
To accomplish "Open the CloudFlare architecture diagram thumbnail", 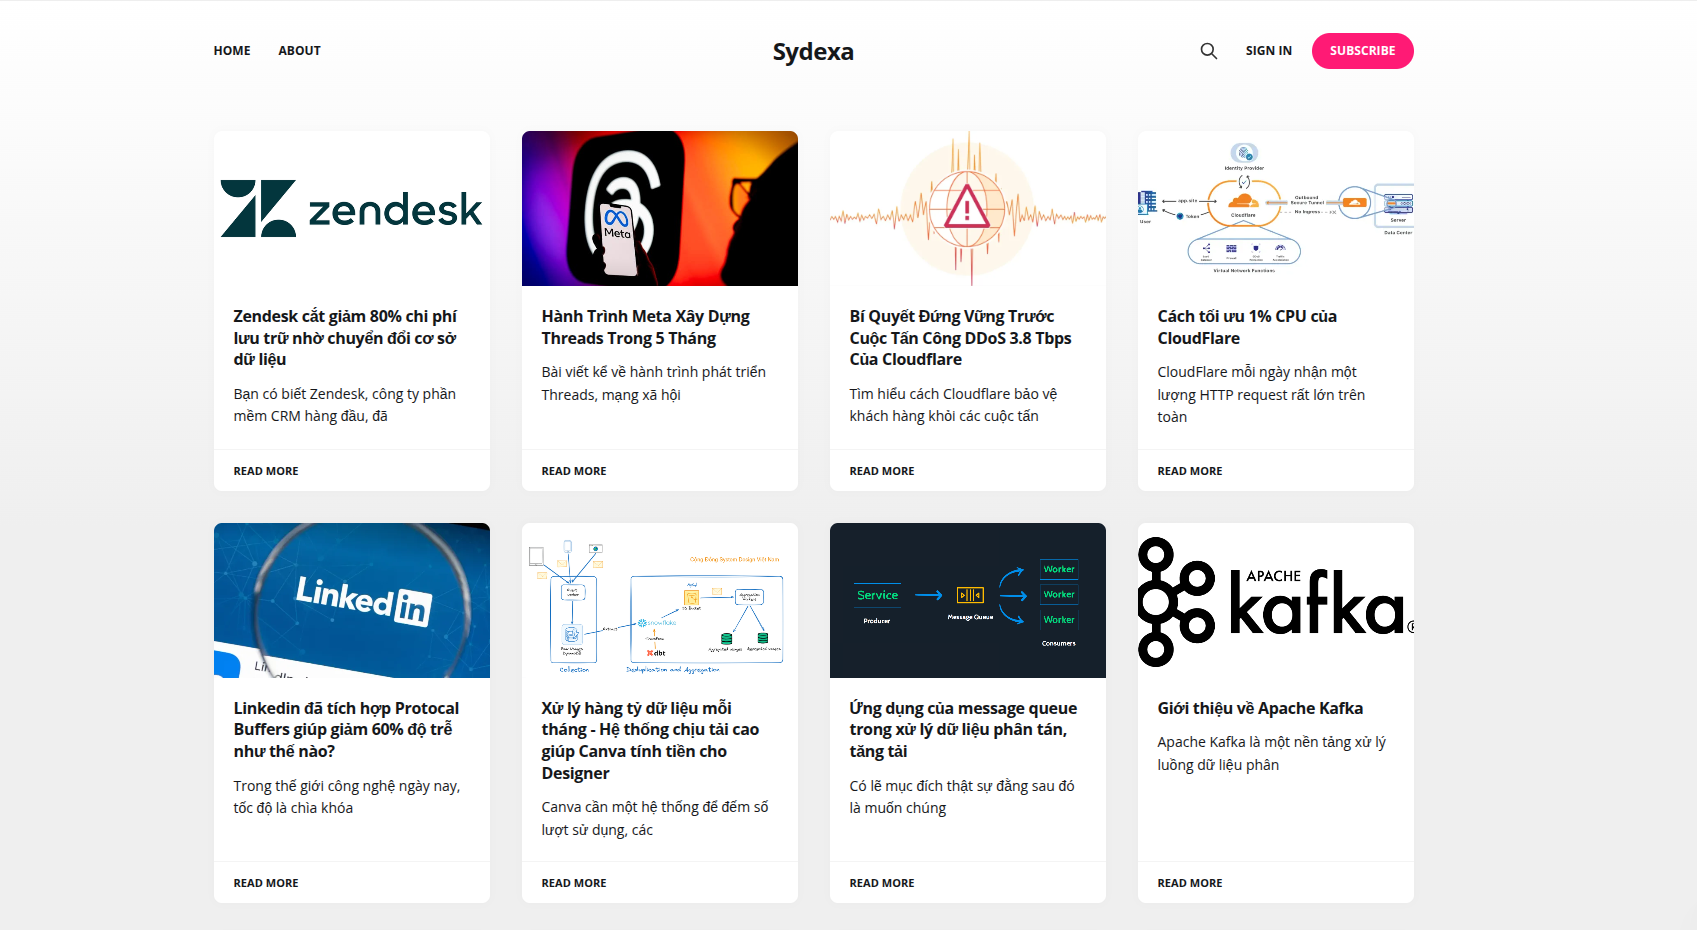I will pos(1276,208).
